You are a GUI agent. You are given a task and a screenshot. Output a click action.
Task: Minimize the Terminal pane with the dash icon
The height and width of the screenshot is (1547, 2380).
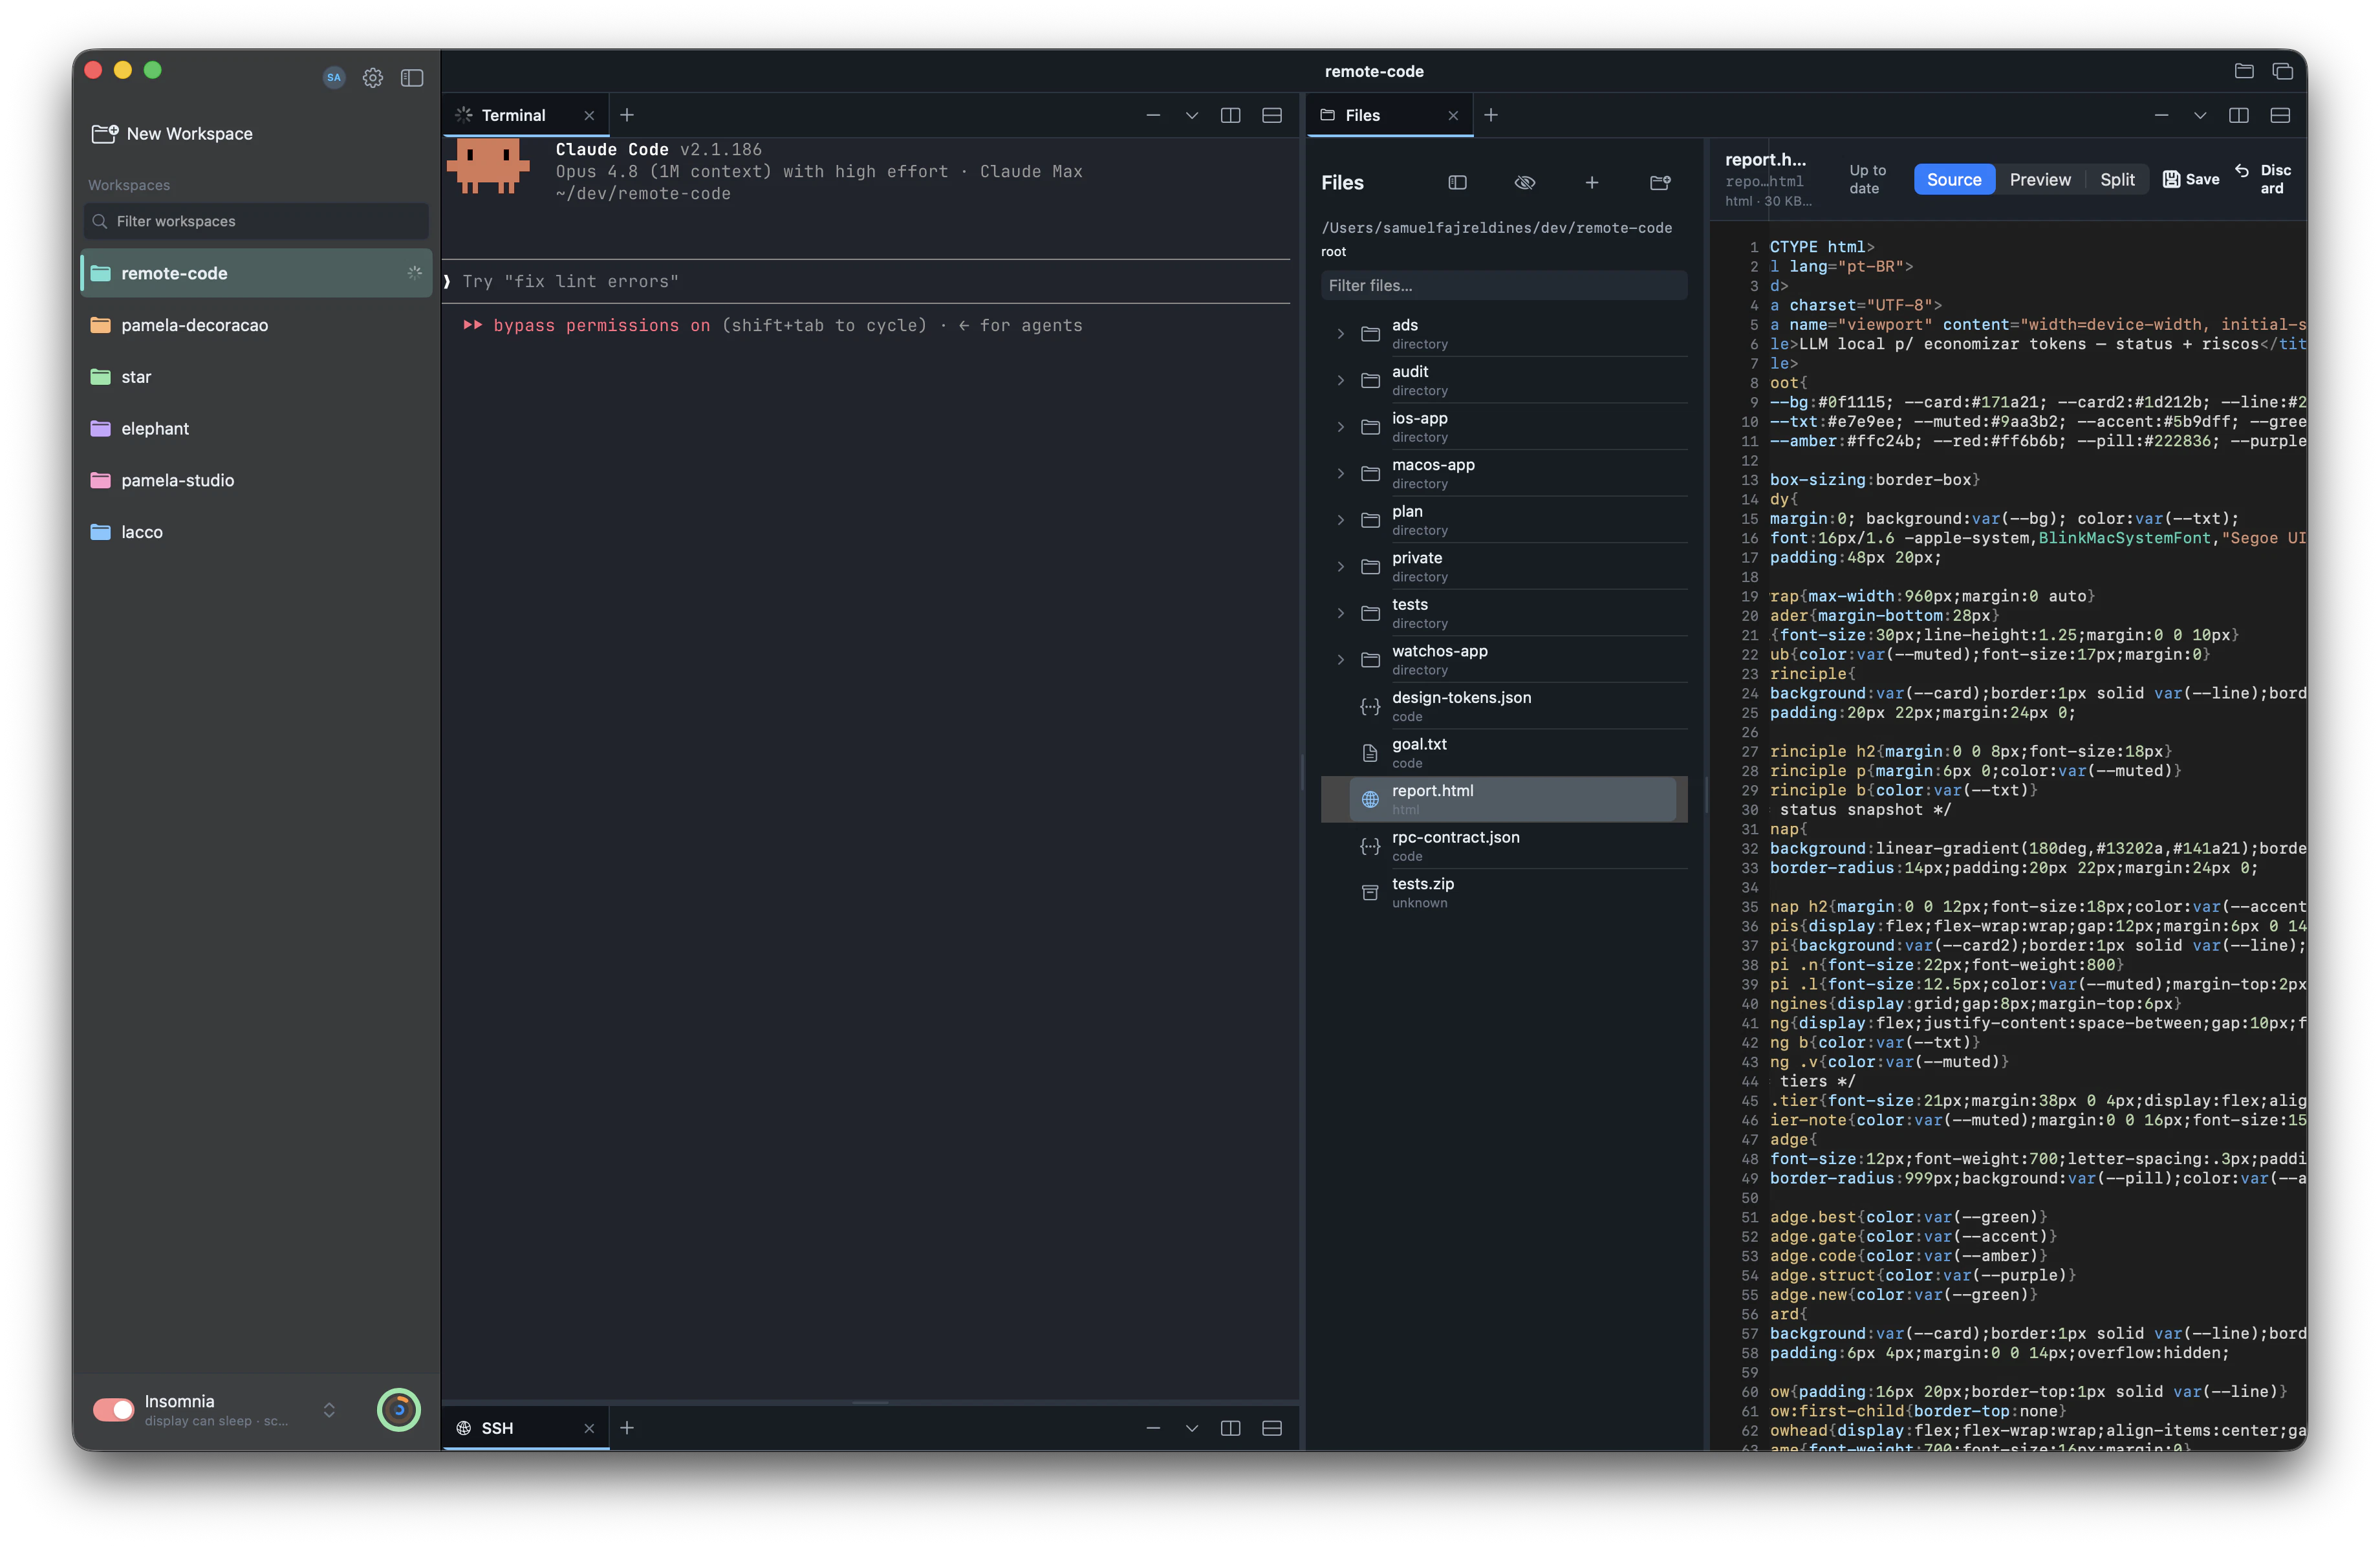click(x=1153, y=115)
